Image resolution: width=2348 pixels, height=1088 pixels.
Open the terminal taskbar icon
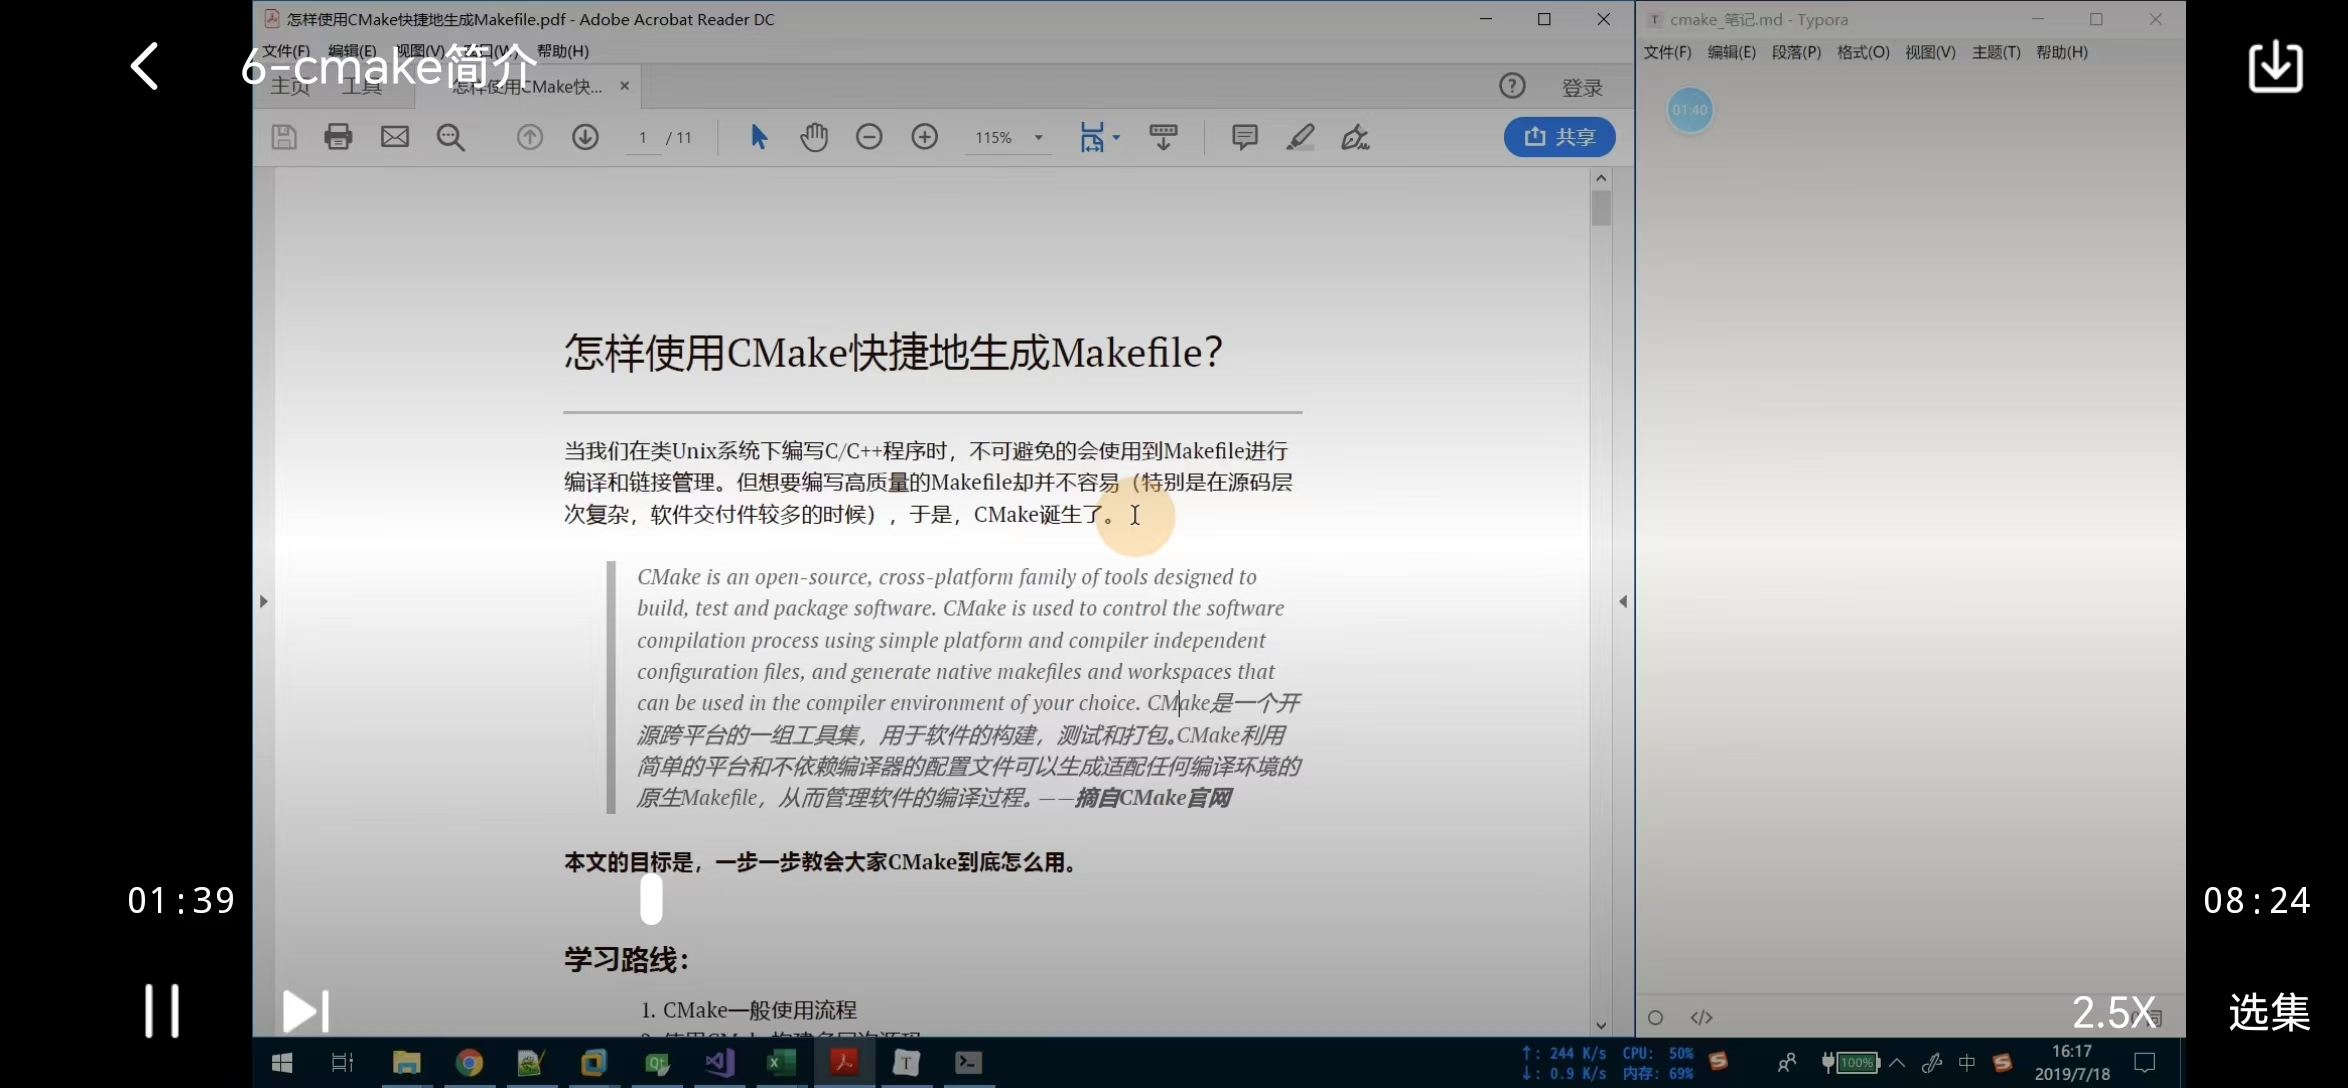(x=968, y=1062)
